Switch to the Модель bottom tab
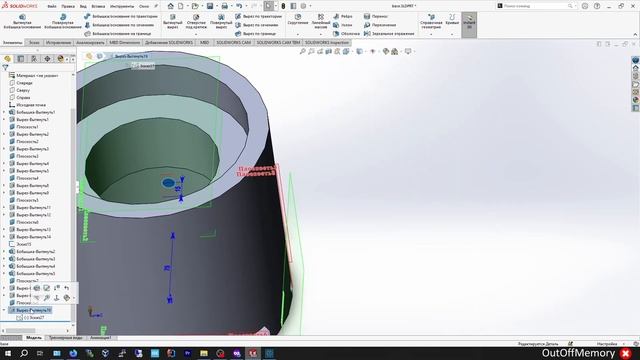 click(34, 338)
